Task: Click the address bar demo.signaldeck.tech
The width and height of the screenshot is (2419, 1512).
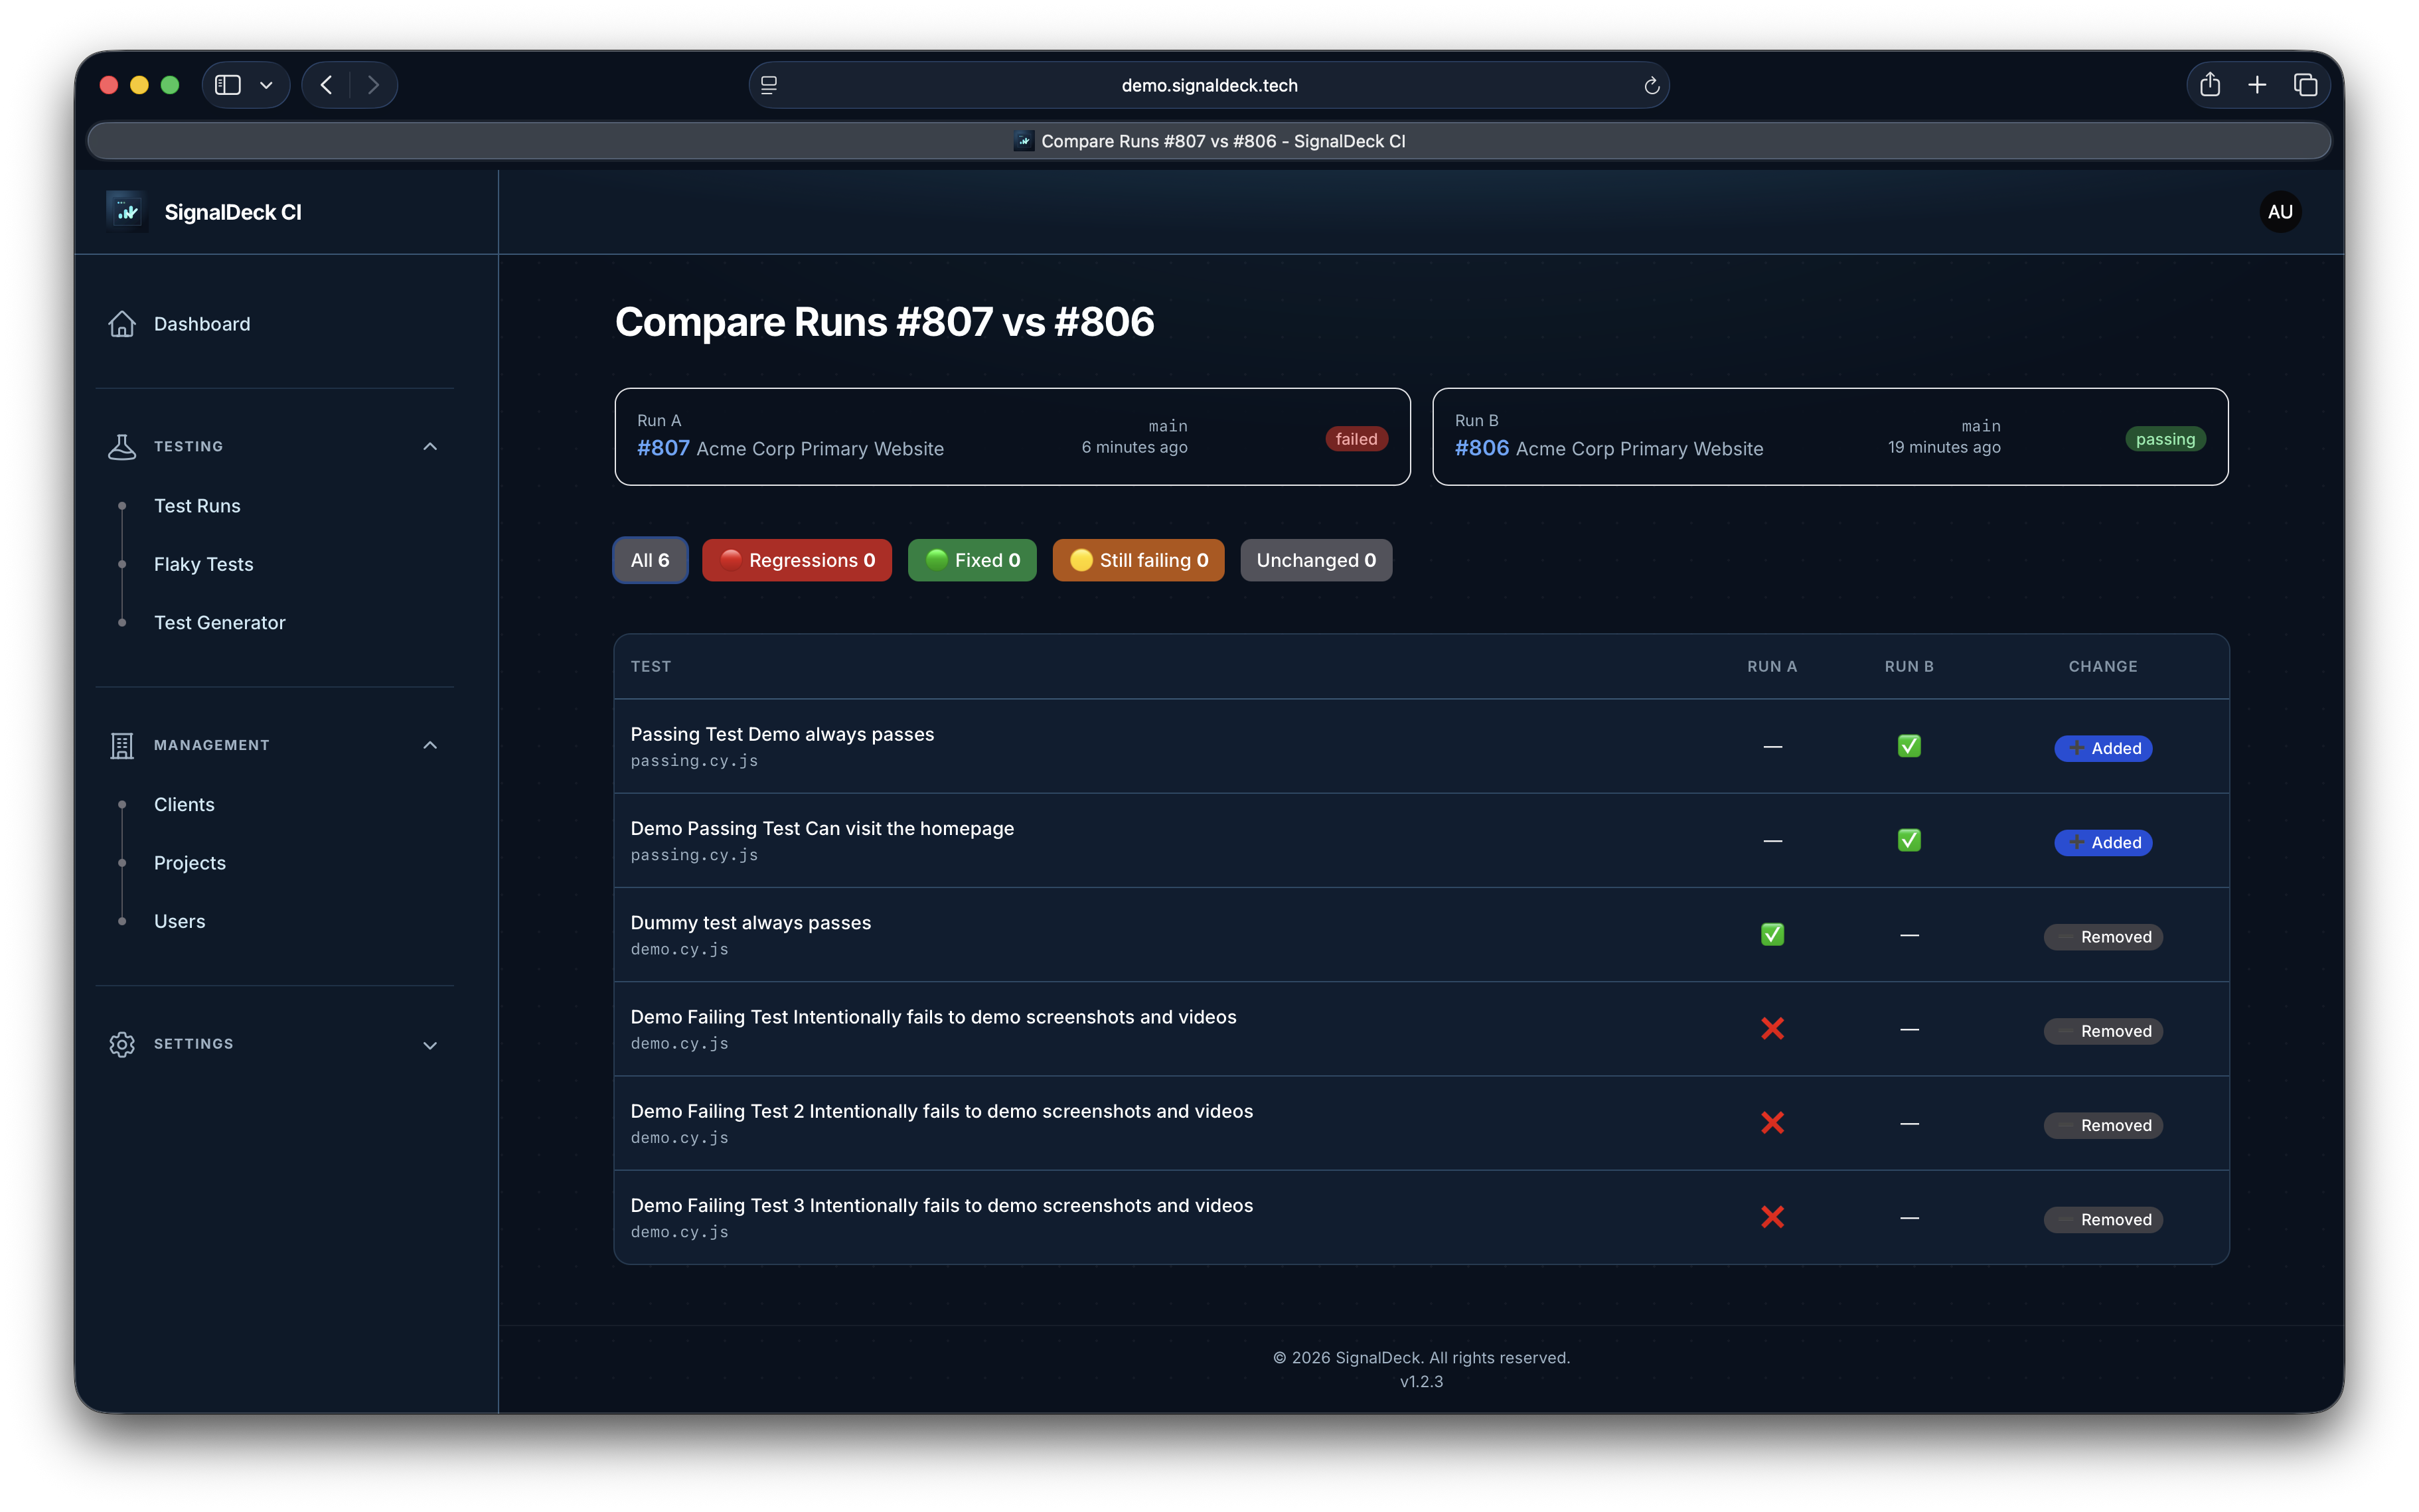Action: click(1209, 85)
